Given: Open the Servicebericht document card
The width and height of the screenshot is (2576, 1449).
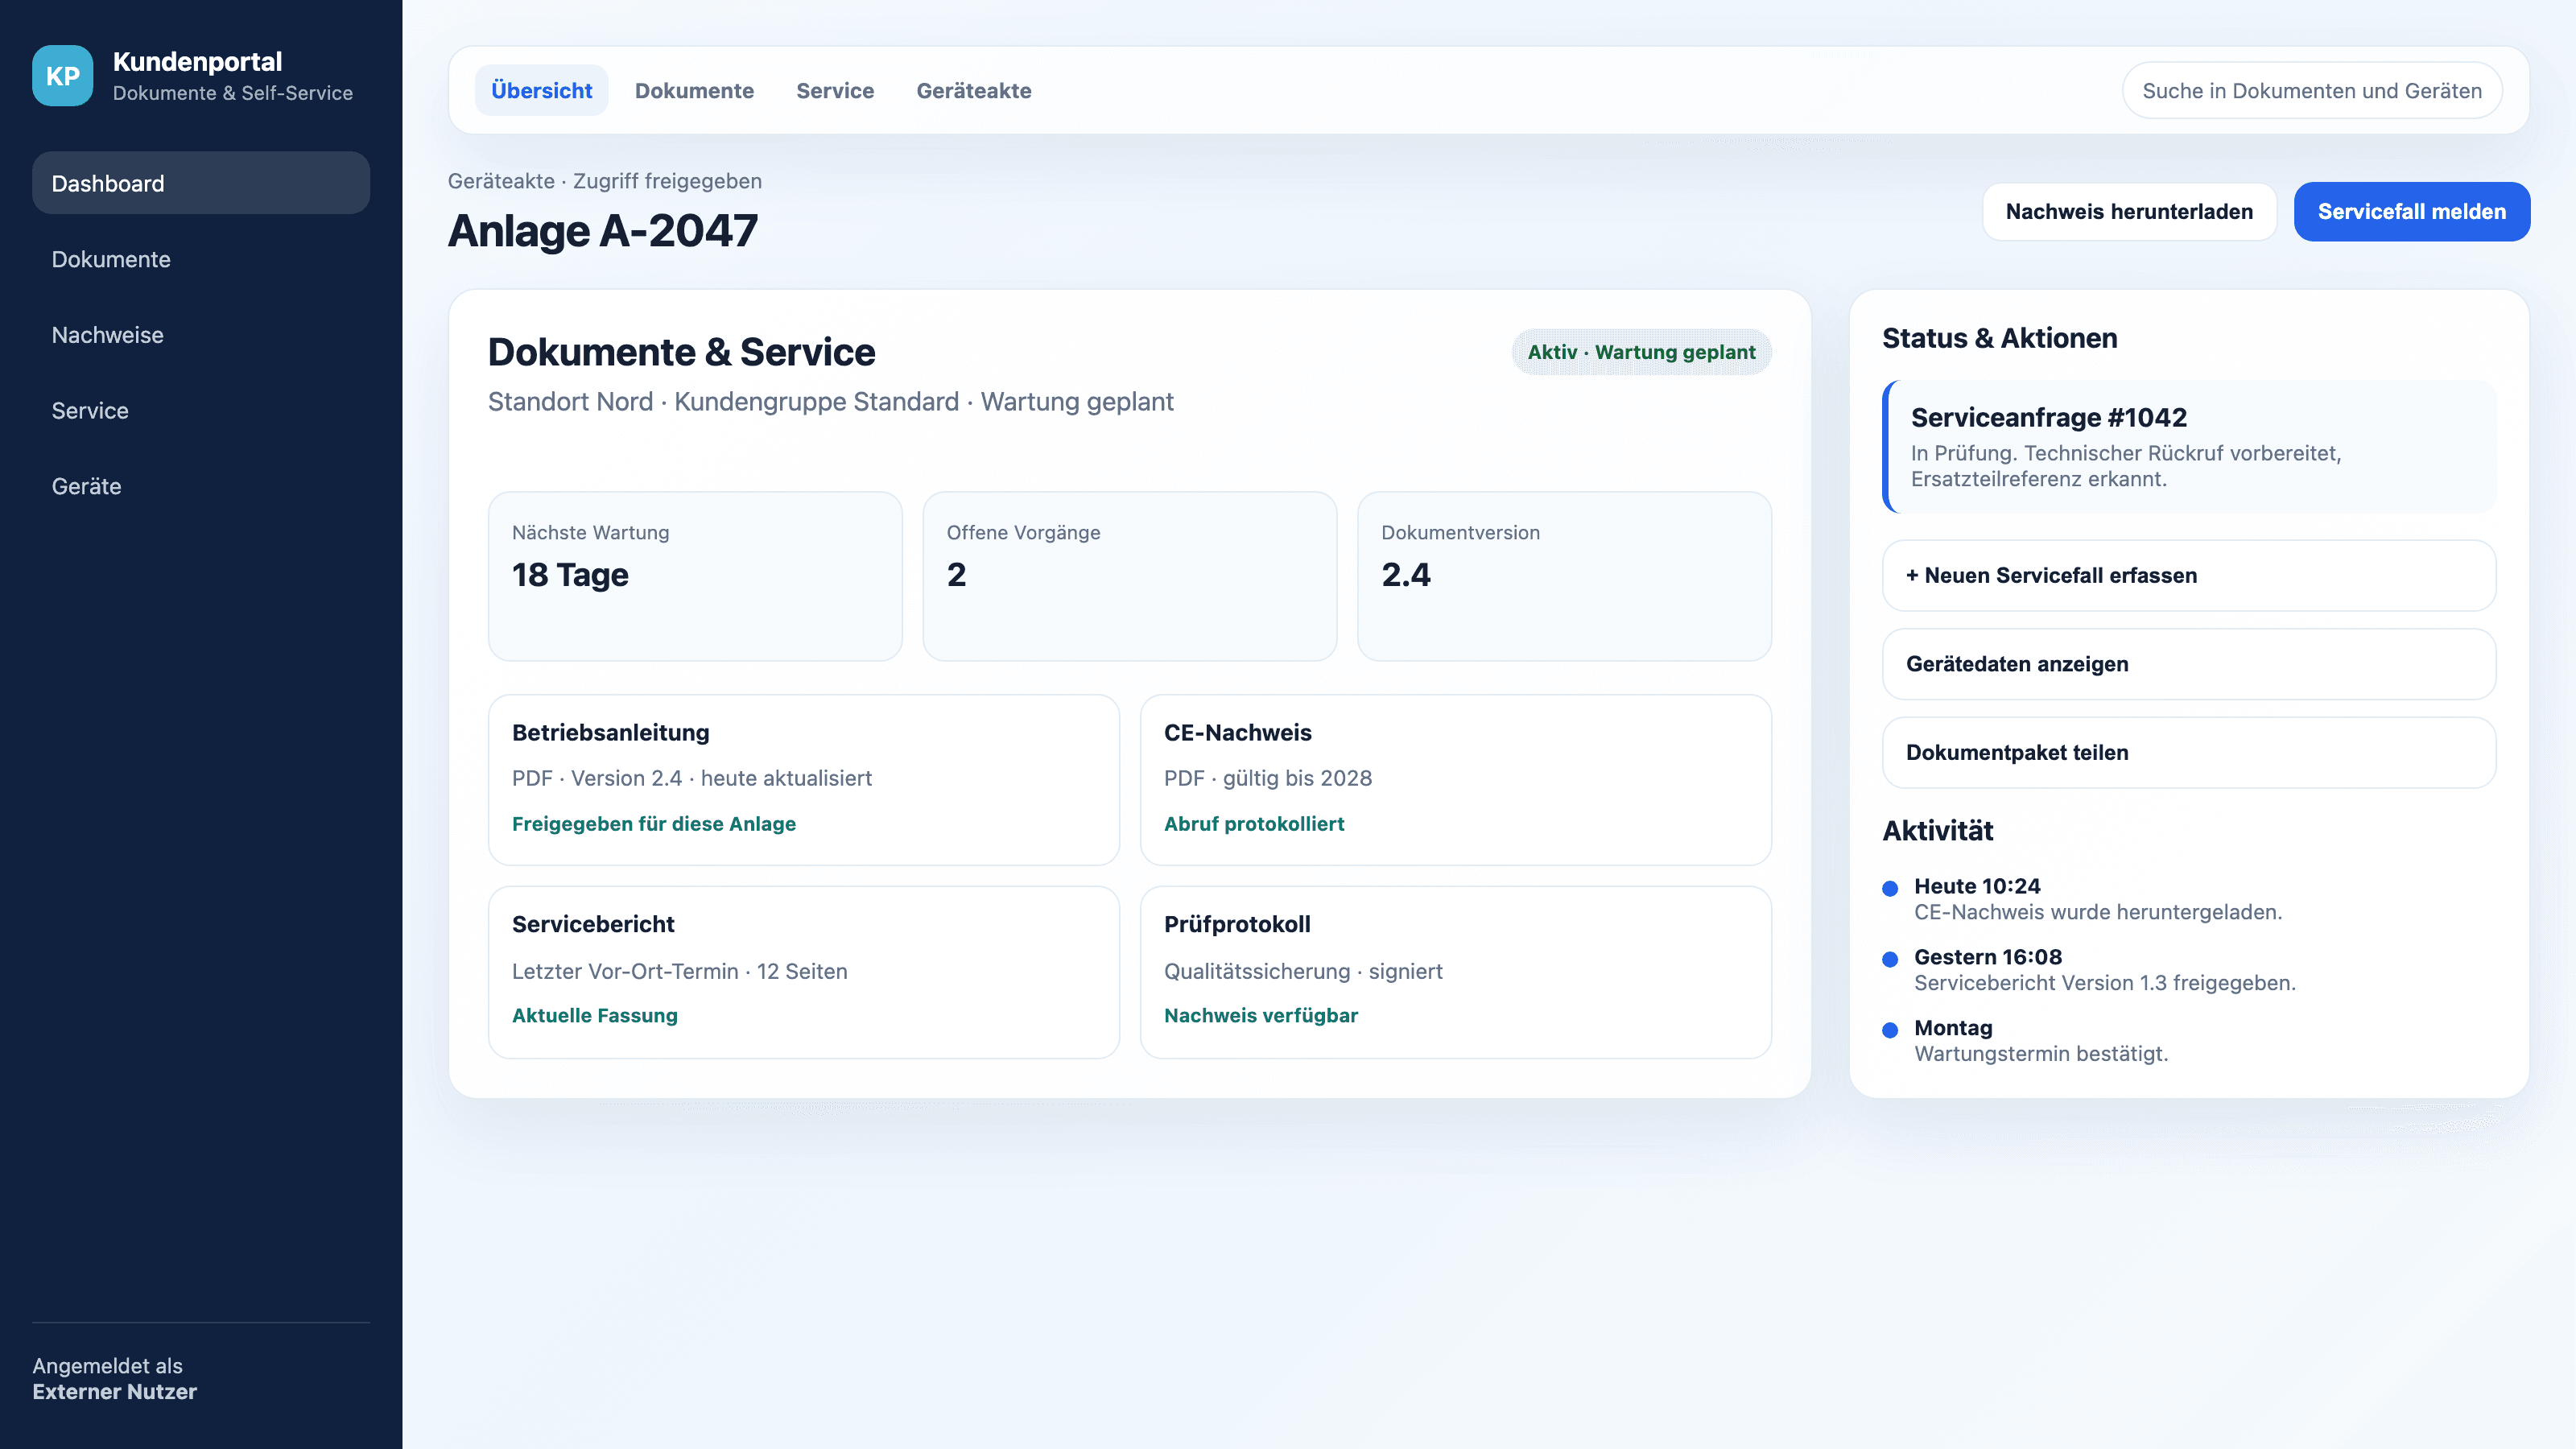Looking at the screenshot, I should 803,972.
